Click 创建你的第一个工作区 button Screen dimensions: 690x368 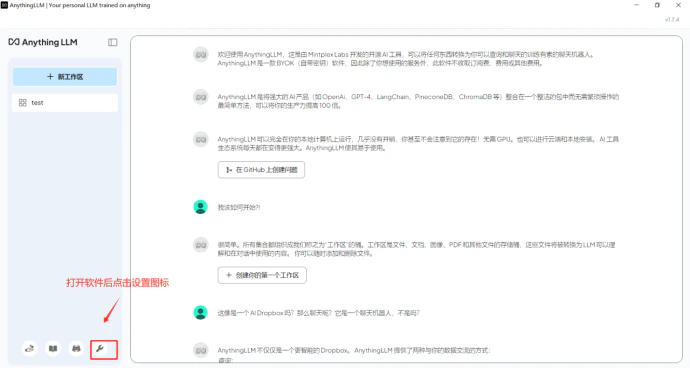[262, 275]
